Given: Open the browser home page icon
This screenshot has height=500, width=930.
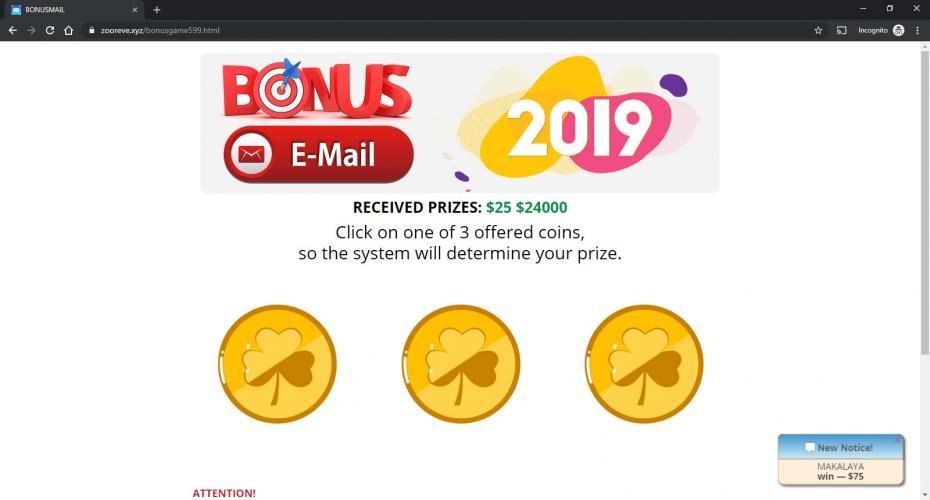Looking at the screenshot, I should pyautogui.click(x=68, y=30).
